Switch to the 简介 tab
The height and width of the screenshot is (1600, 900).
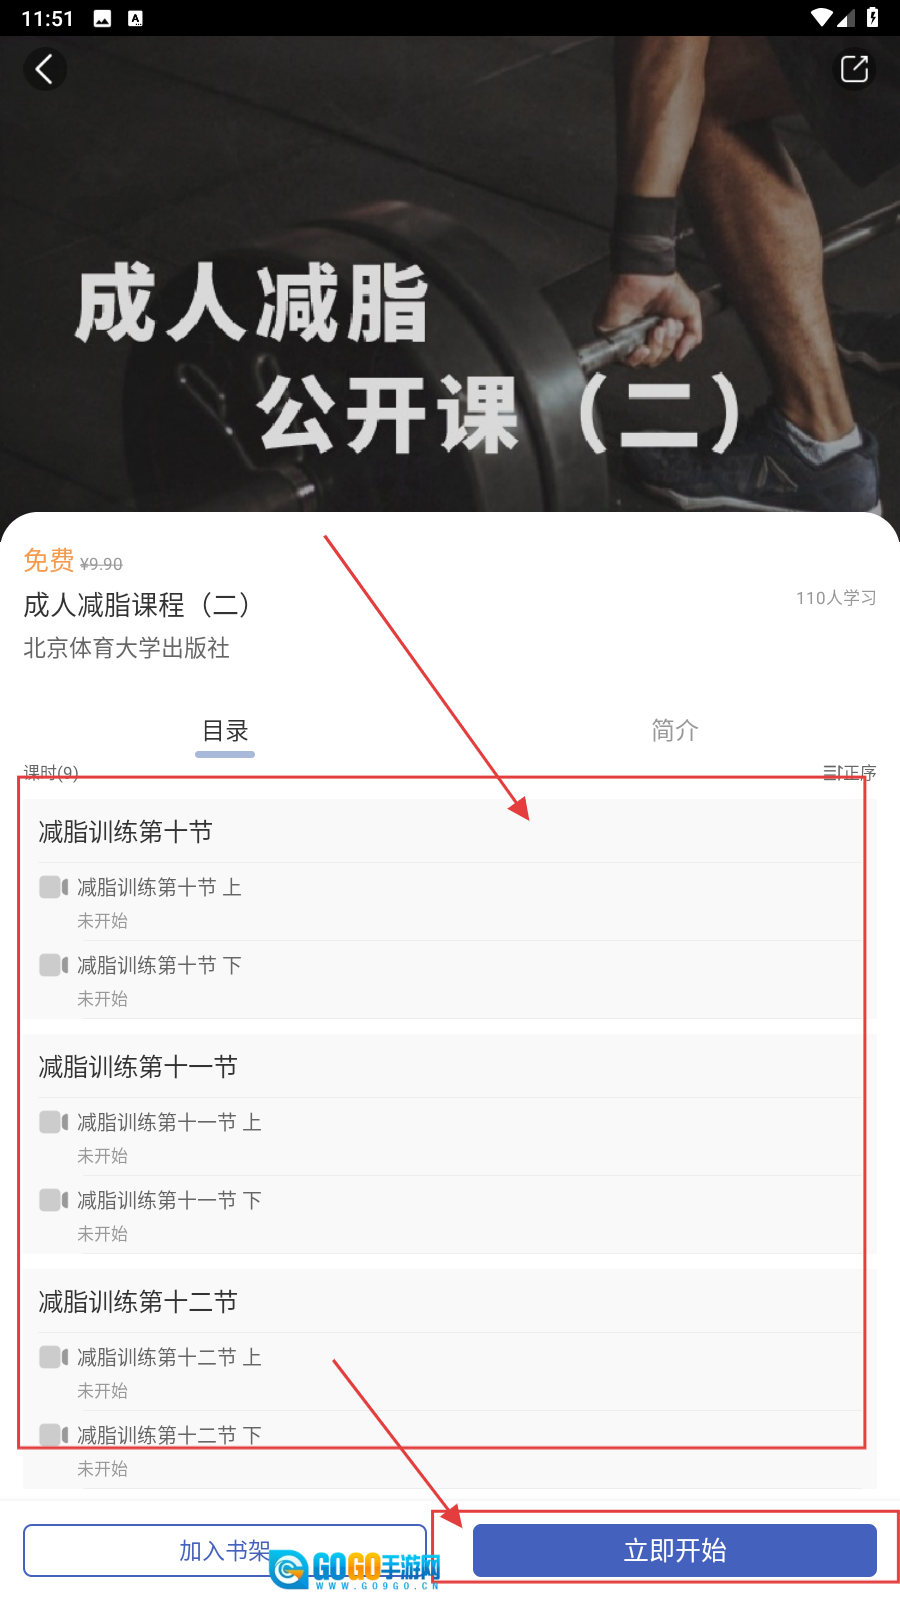click(x=675, y=731)
